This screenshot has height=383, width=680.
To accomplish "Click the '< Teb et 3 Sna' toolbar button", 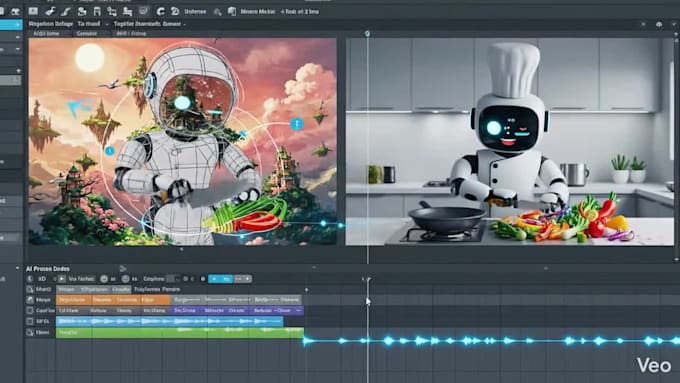I will [x=300, y=12].
